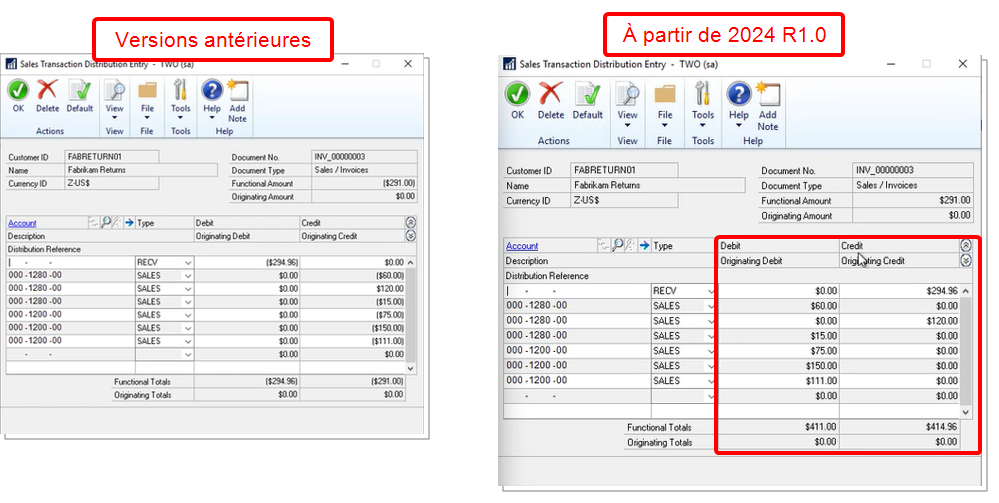999x503 pixels.
Task: Open SALES dropdown on $150.00 row, 2024 R1.0 window
Action: (x=710, y=366)
